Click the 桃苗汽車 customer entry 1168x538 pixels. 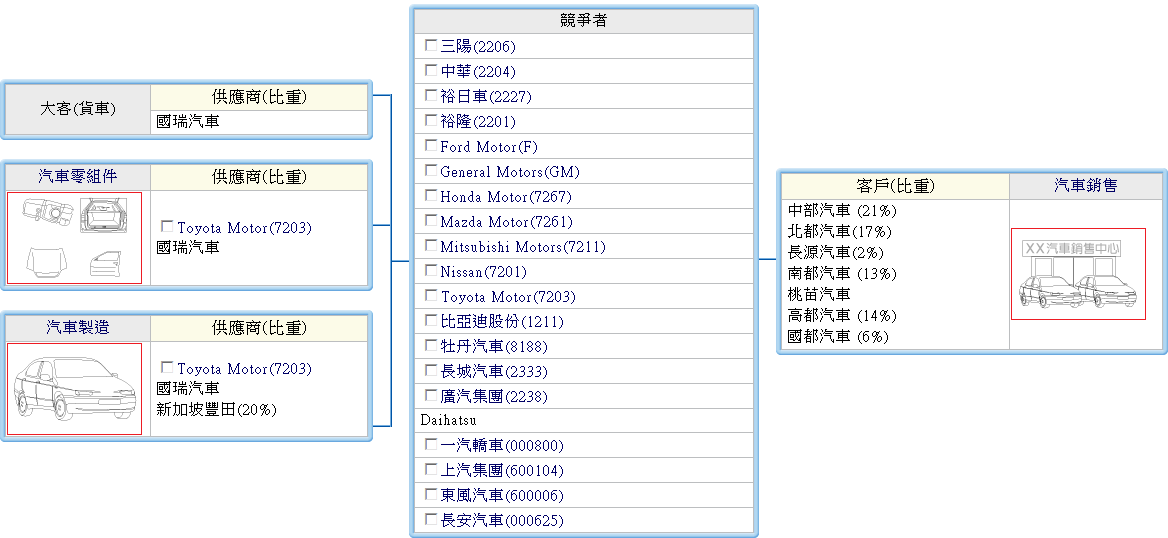click(x=819, y=294)
